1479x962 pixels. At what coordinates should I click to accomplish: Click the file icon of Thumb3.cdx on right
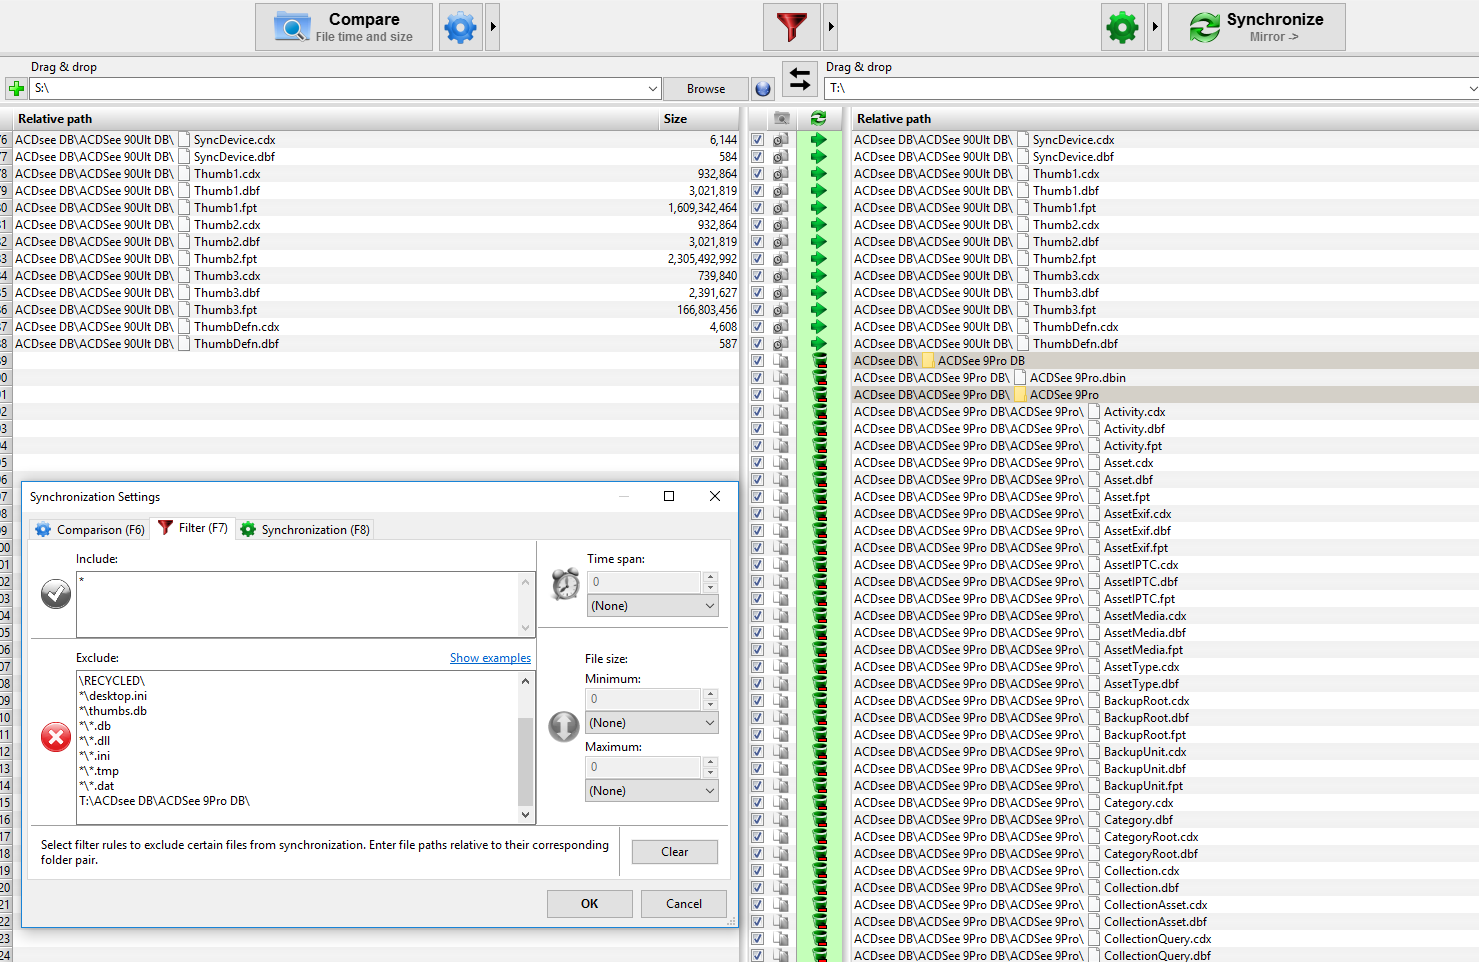point(1024,276)
